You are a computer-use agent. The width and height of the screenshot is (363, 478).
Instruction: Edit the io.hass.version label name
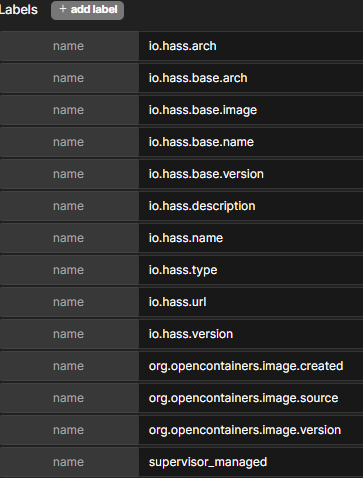tap(251, 334)
